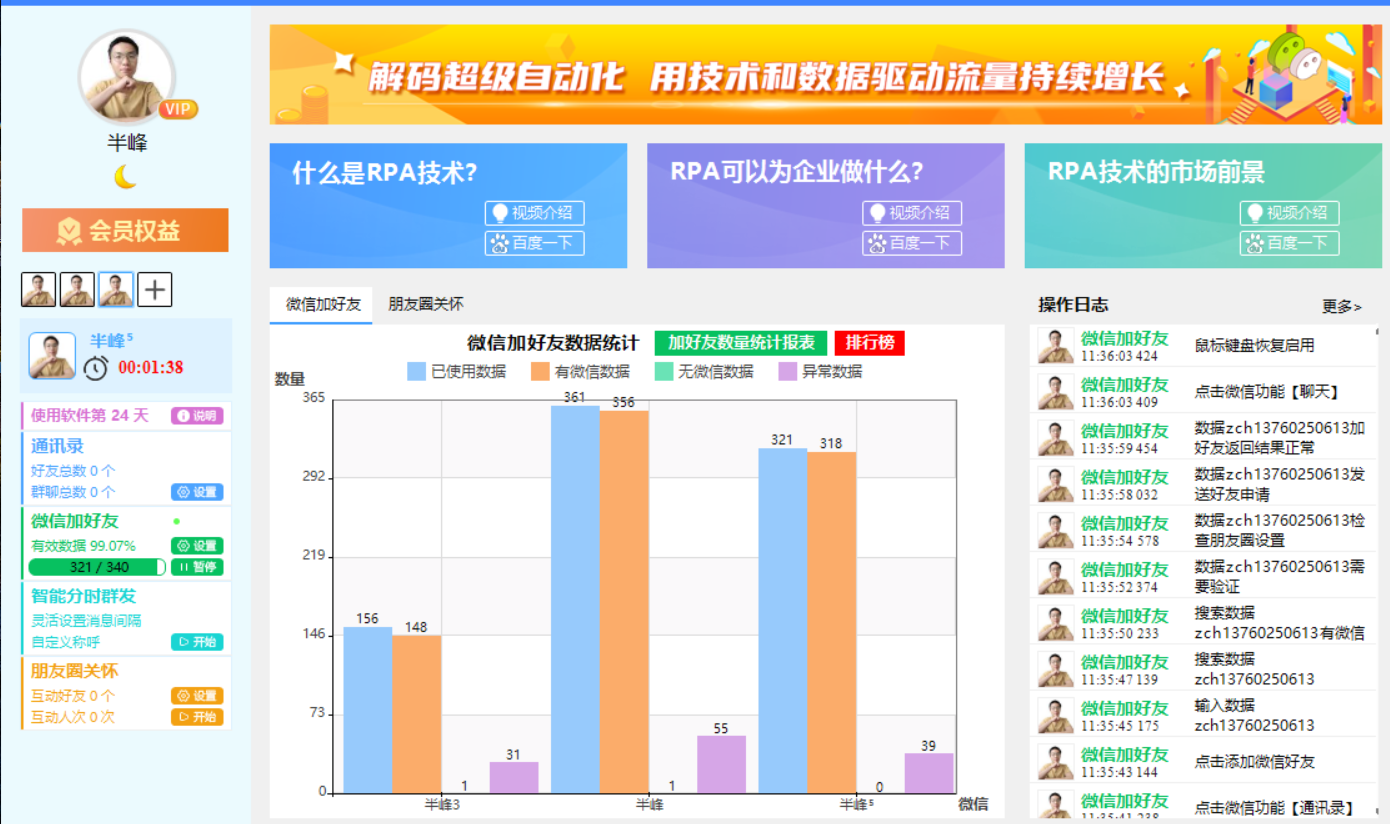Viewport: 1390px width, 824px height.
Task: Toggle the 无微信数据 green legend swatch
Action: [x=664, y=372]
